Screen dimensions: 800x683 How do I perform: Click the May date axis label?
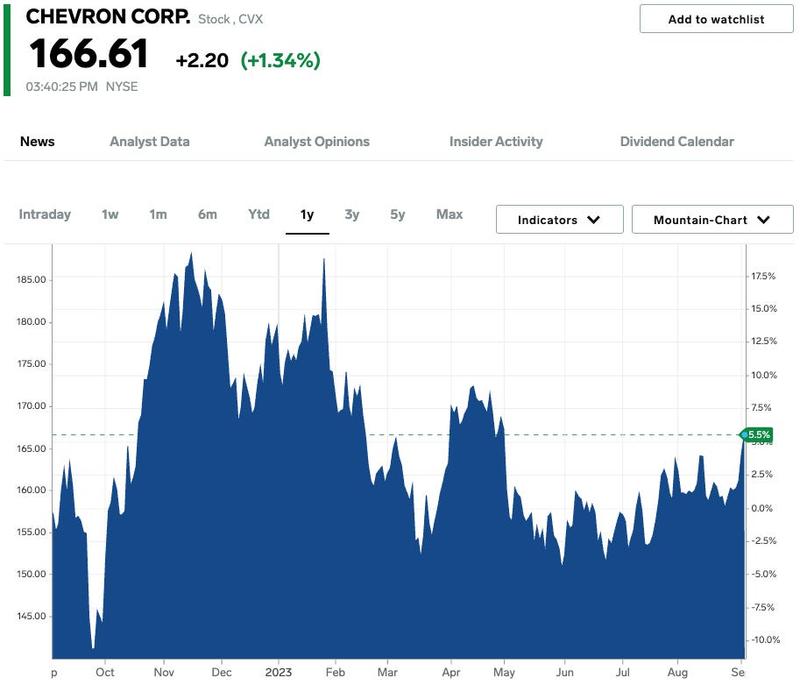pos(504,672)
